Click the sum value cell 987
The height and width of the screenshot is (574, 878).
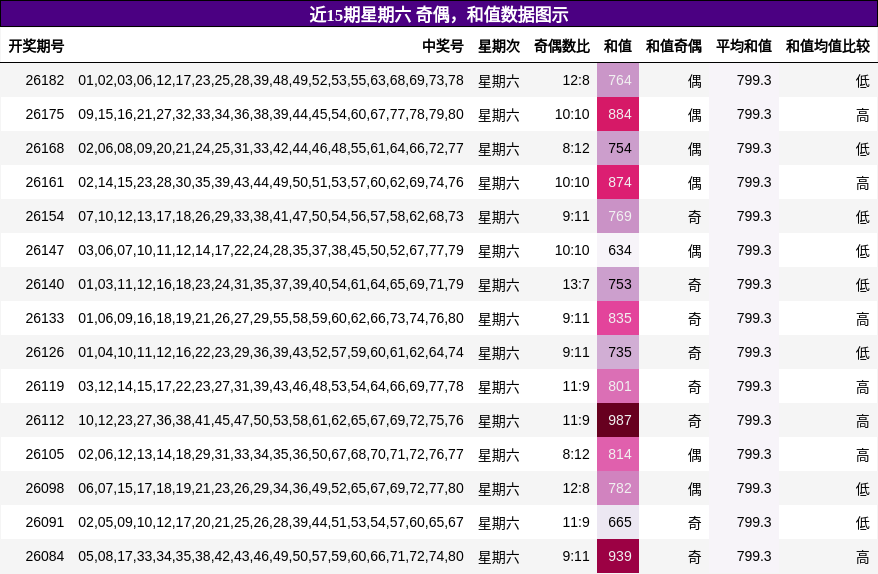coord(618,420)
